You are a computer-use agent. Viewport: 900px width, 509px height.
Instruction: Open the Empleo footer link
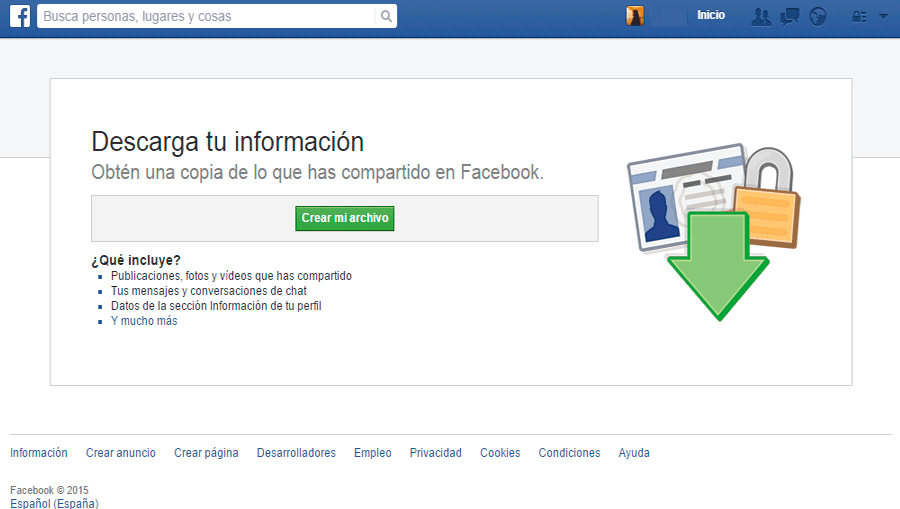pyautogui.click(x=373, y=453)
